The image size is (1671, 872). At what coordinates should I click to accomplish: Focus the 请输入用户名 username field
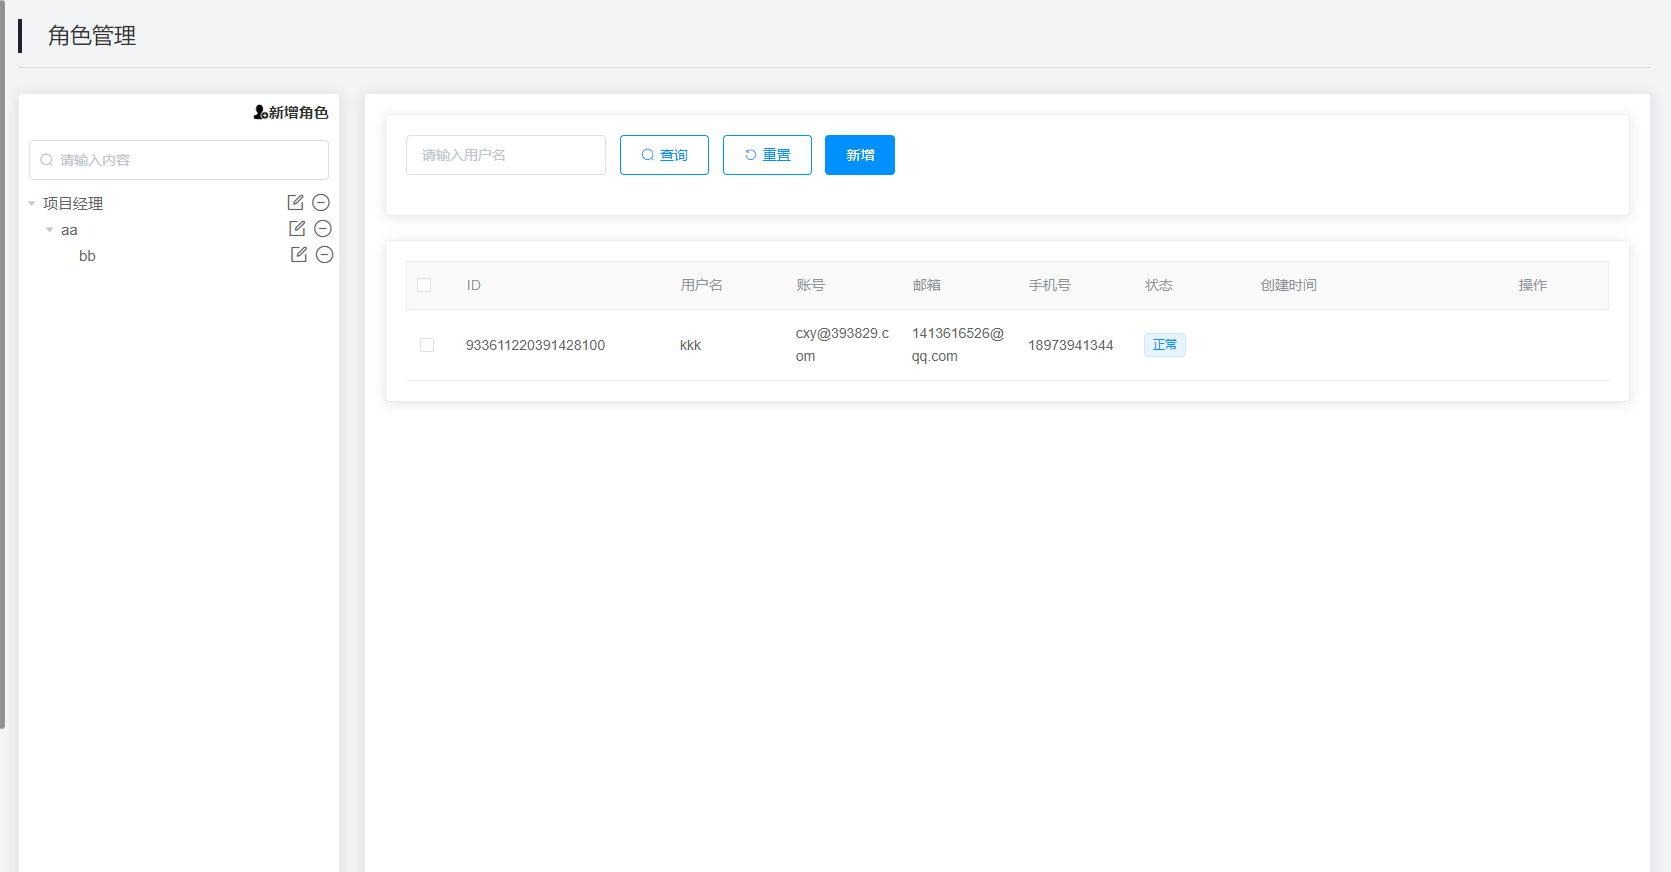coord(506,155)
